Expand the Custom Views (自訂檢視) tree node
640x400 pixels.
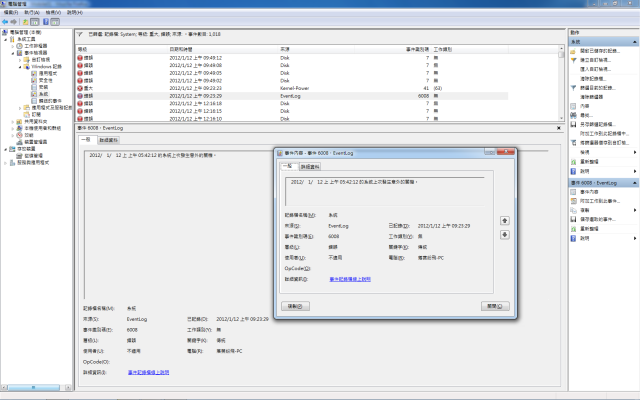click(x=20, y=60)
